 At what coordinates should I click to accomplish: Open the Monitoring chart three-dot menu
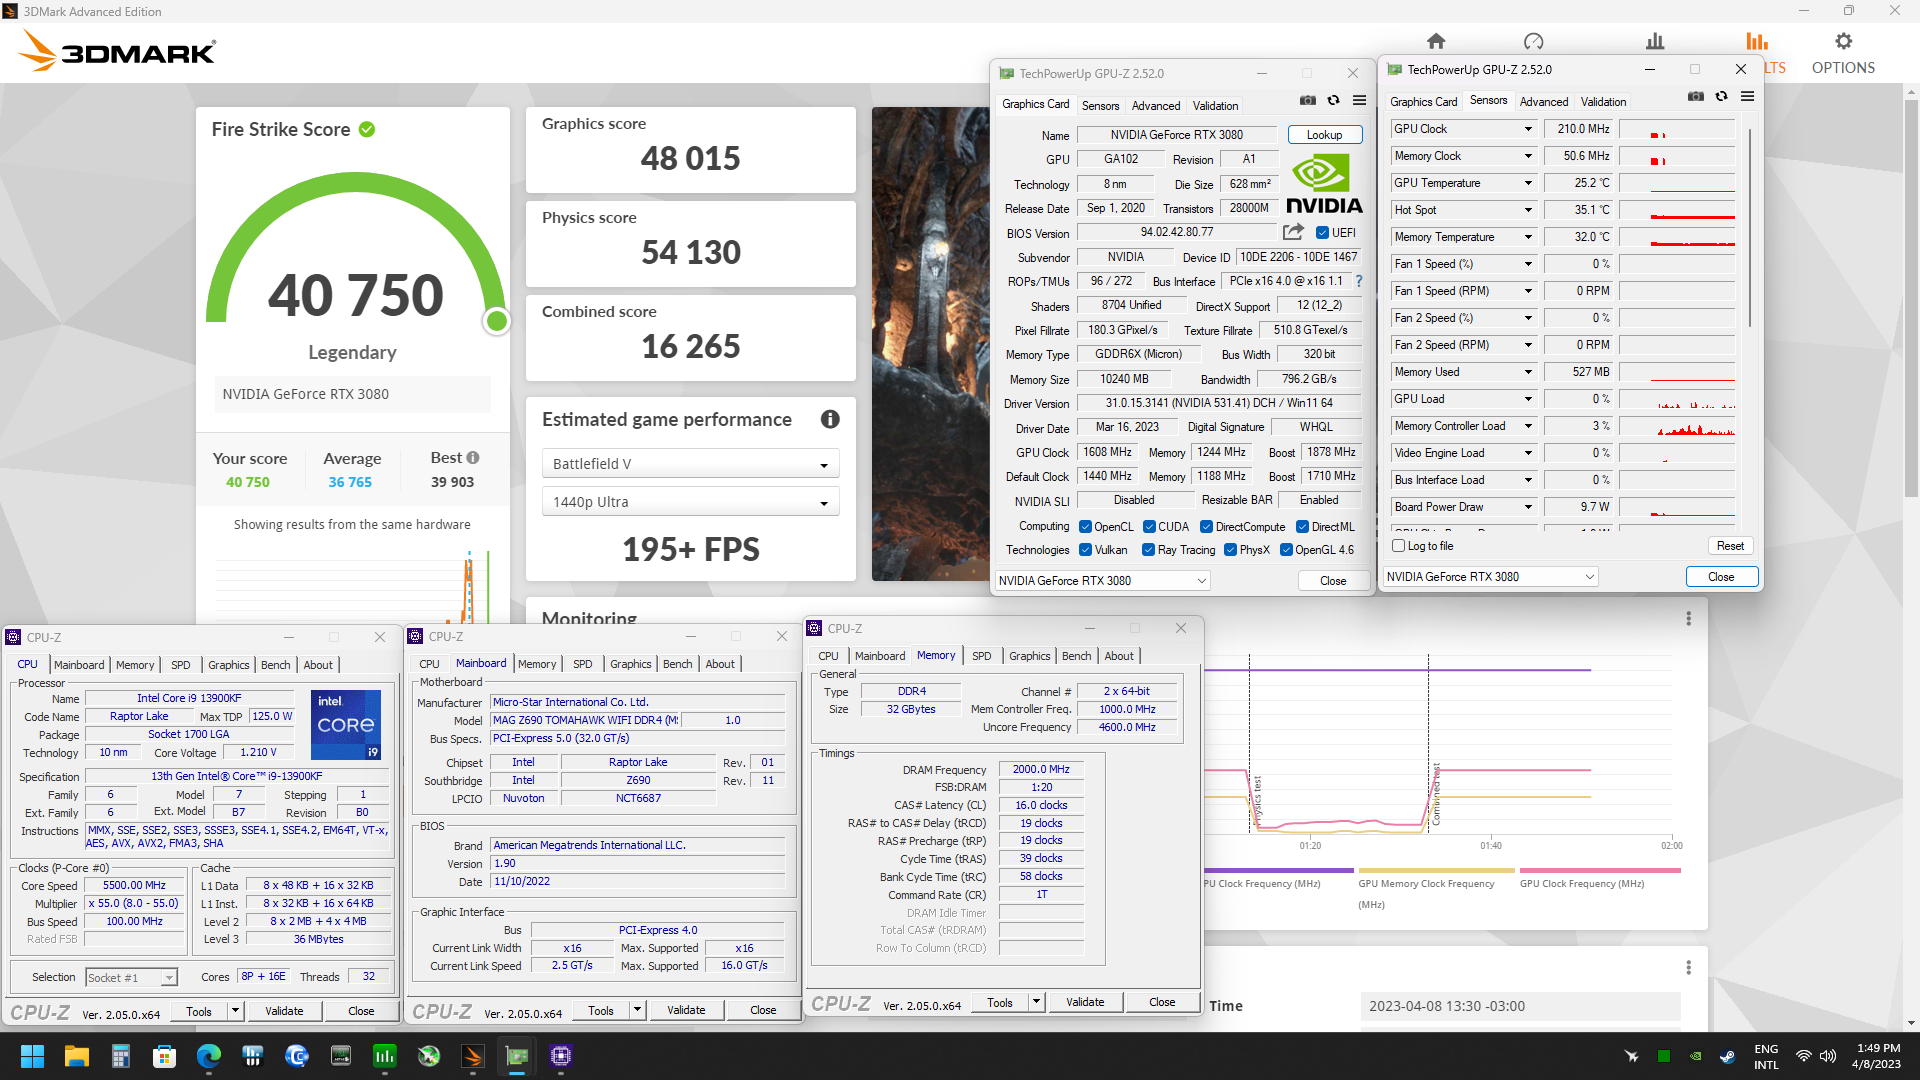click(1689, 619)
